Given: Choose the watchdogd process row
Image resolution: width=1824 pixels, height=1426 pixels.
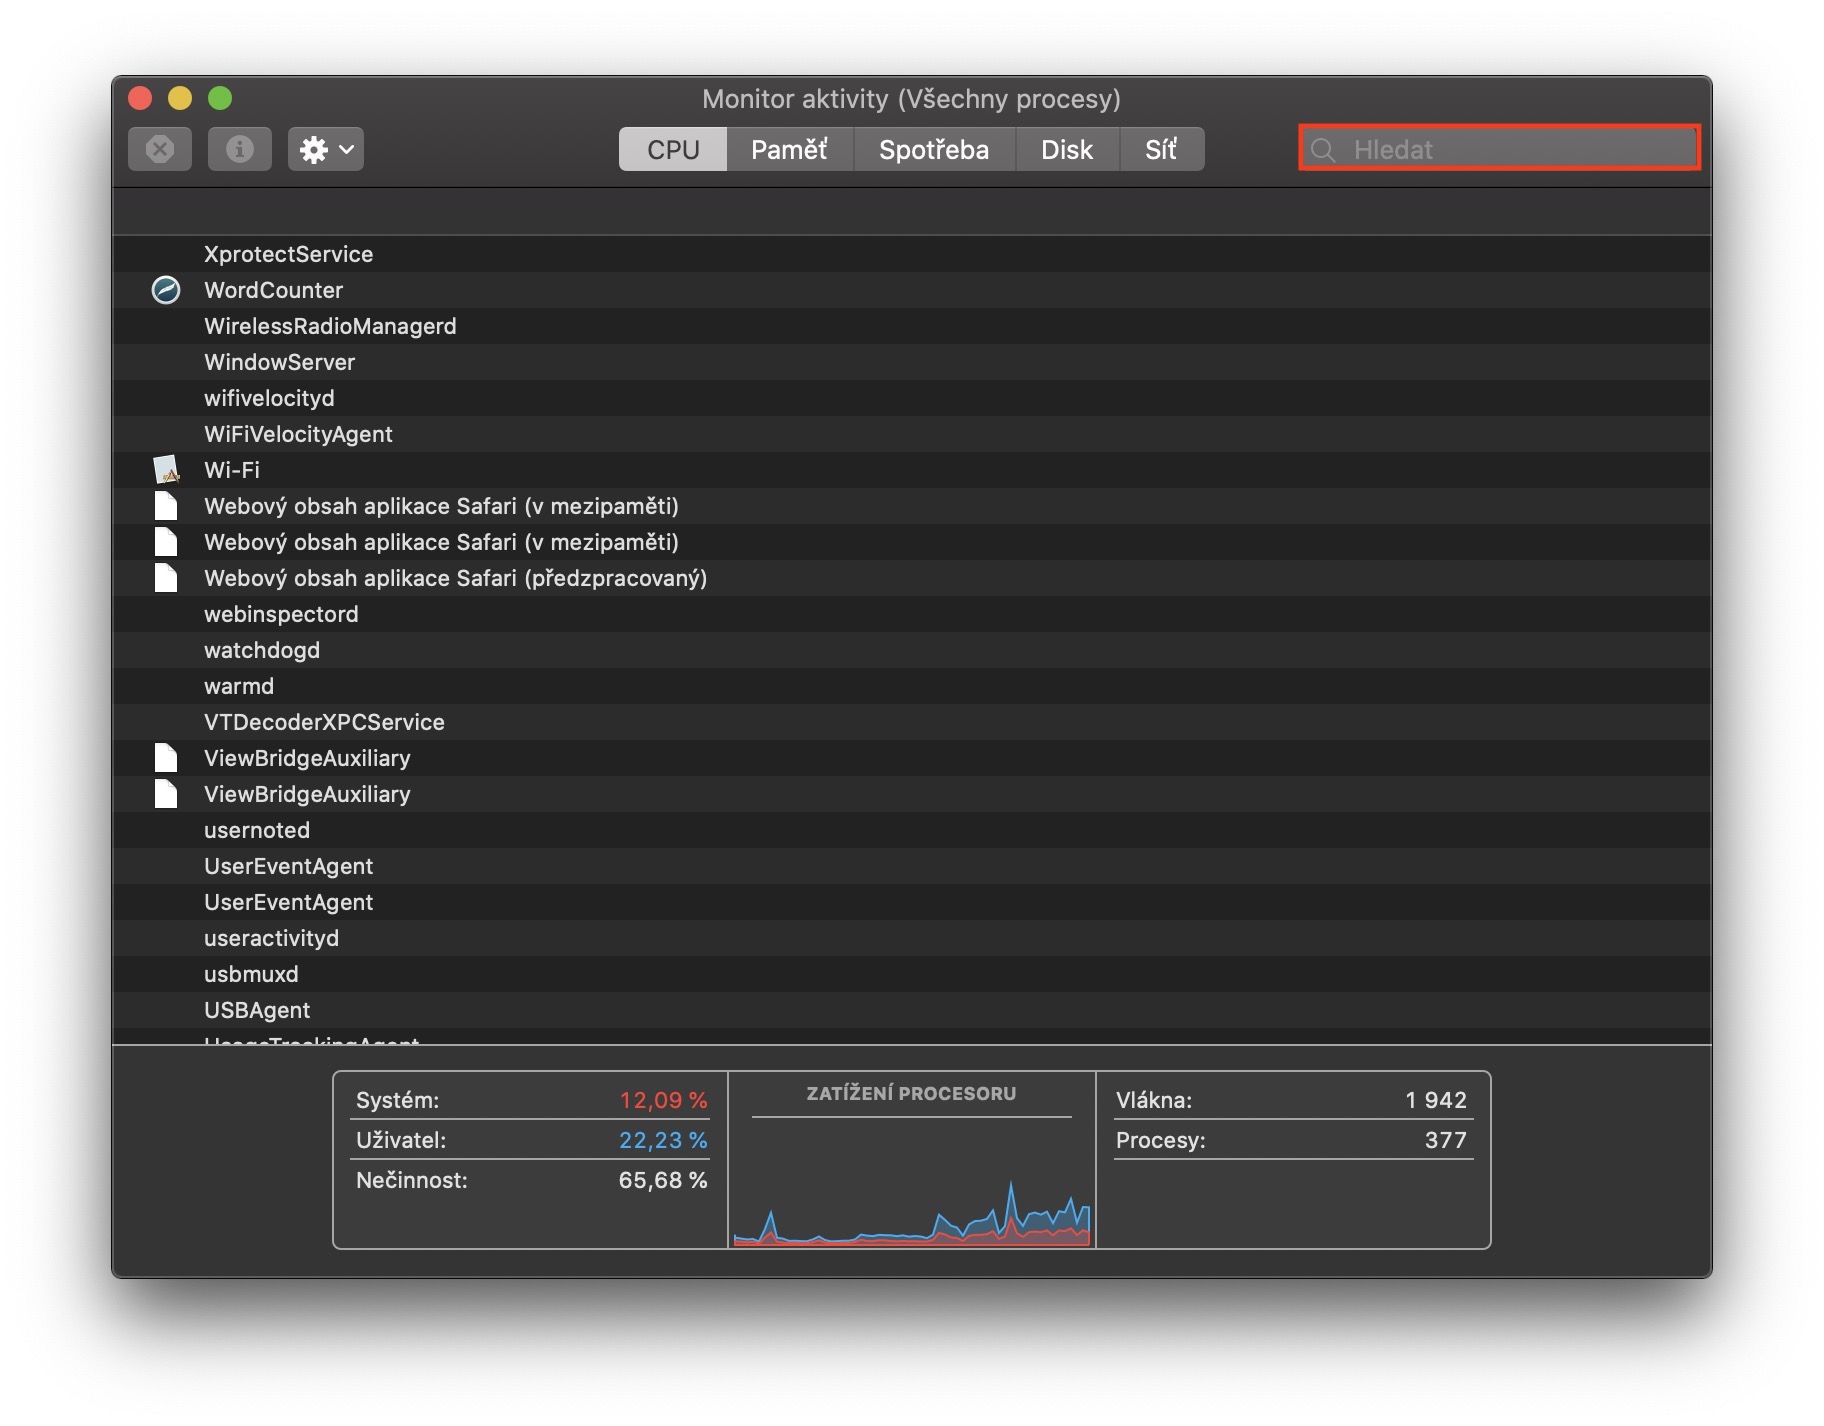Looking at the screenshot, I should 911,650.
